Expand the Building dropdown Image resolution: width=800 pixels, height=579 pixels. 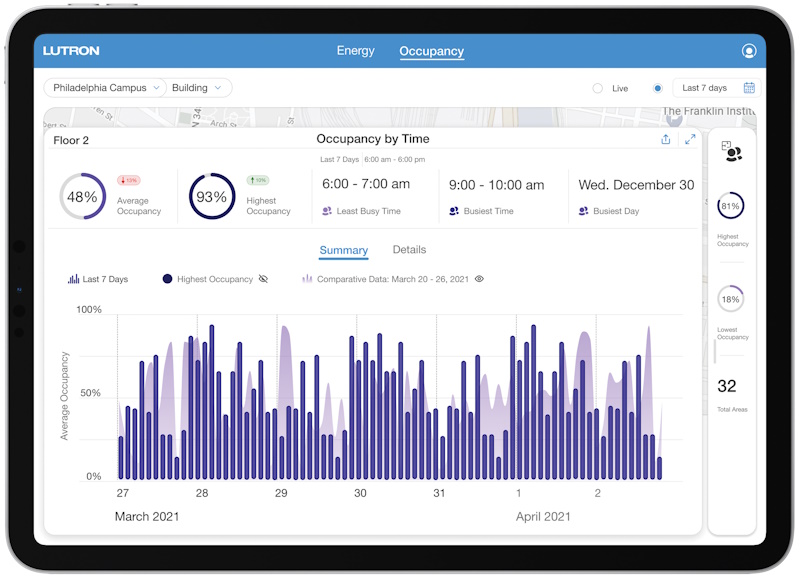pyautogui.click(x=198, y=88)
